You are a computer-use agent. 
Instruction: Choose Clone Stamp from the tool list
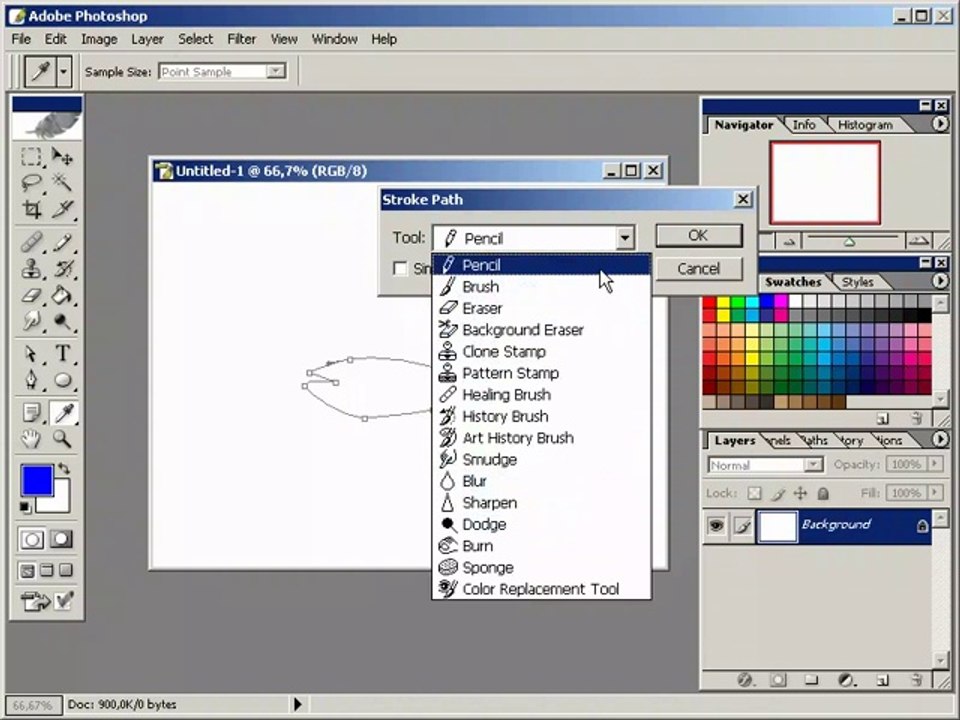[x=541, y=351]
